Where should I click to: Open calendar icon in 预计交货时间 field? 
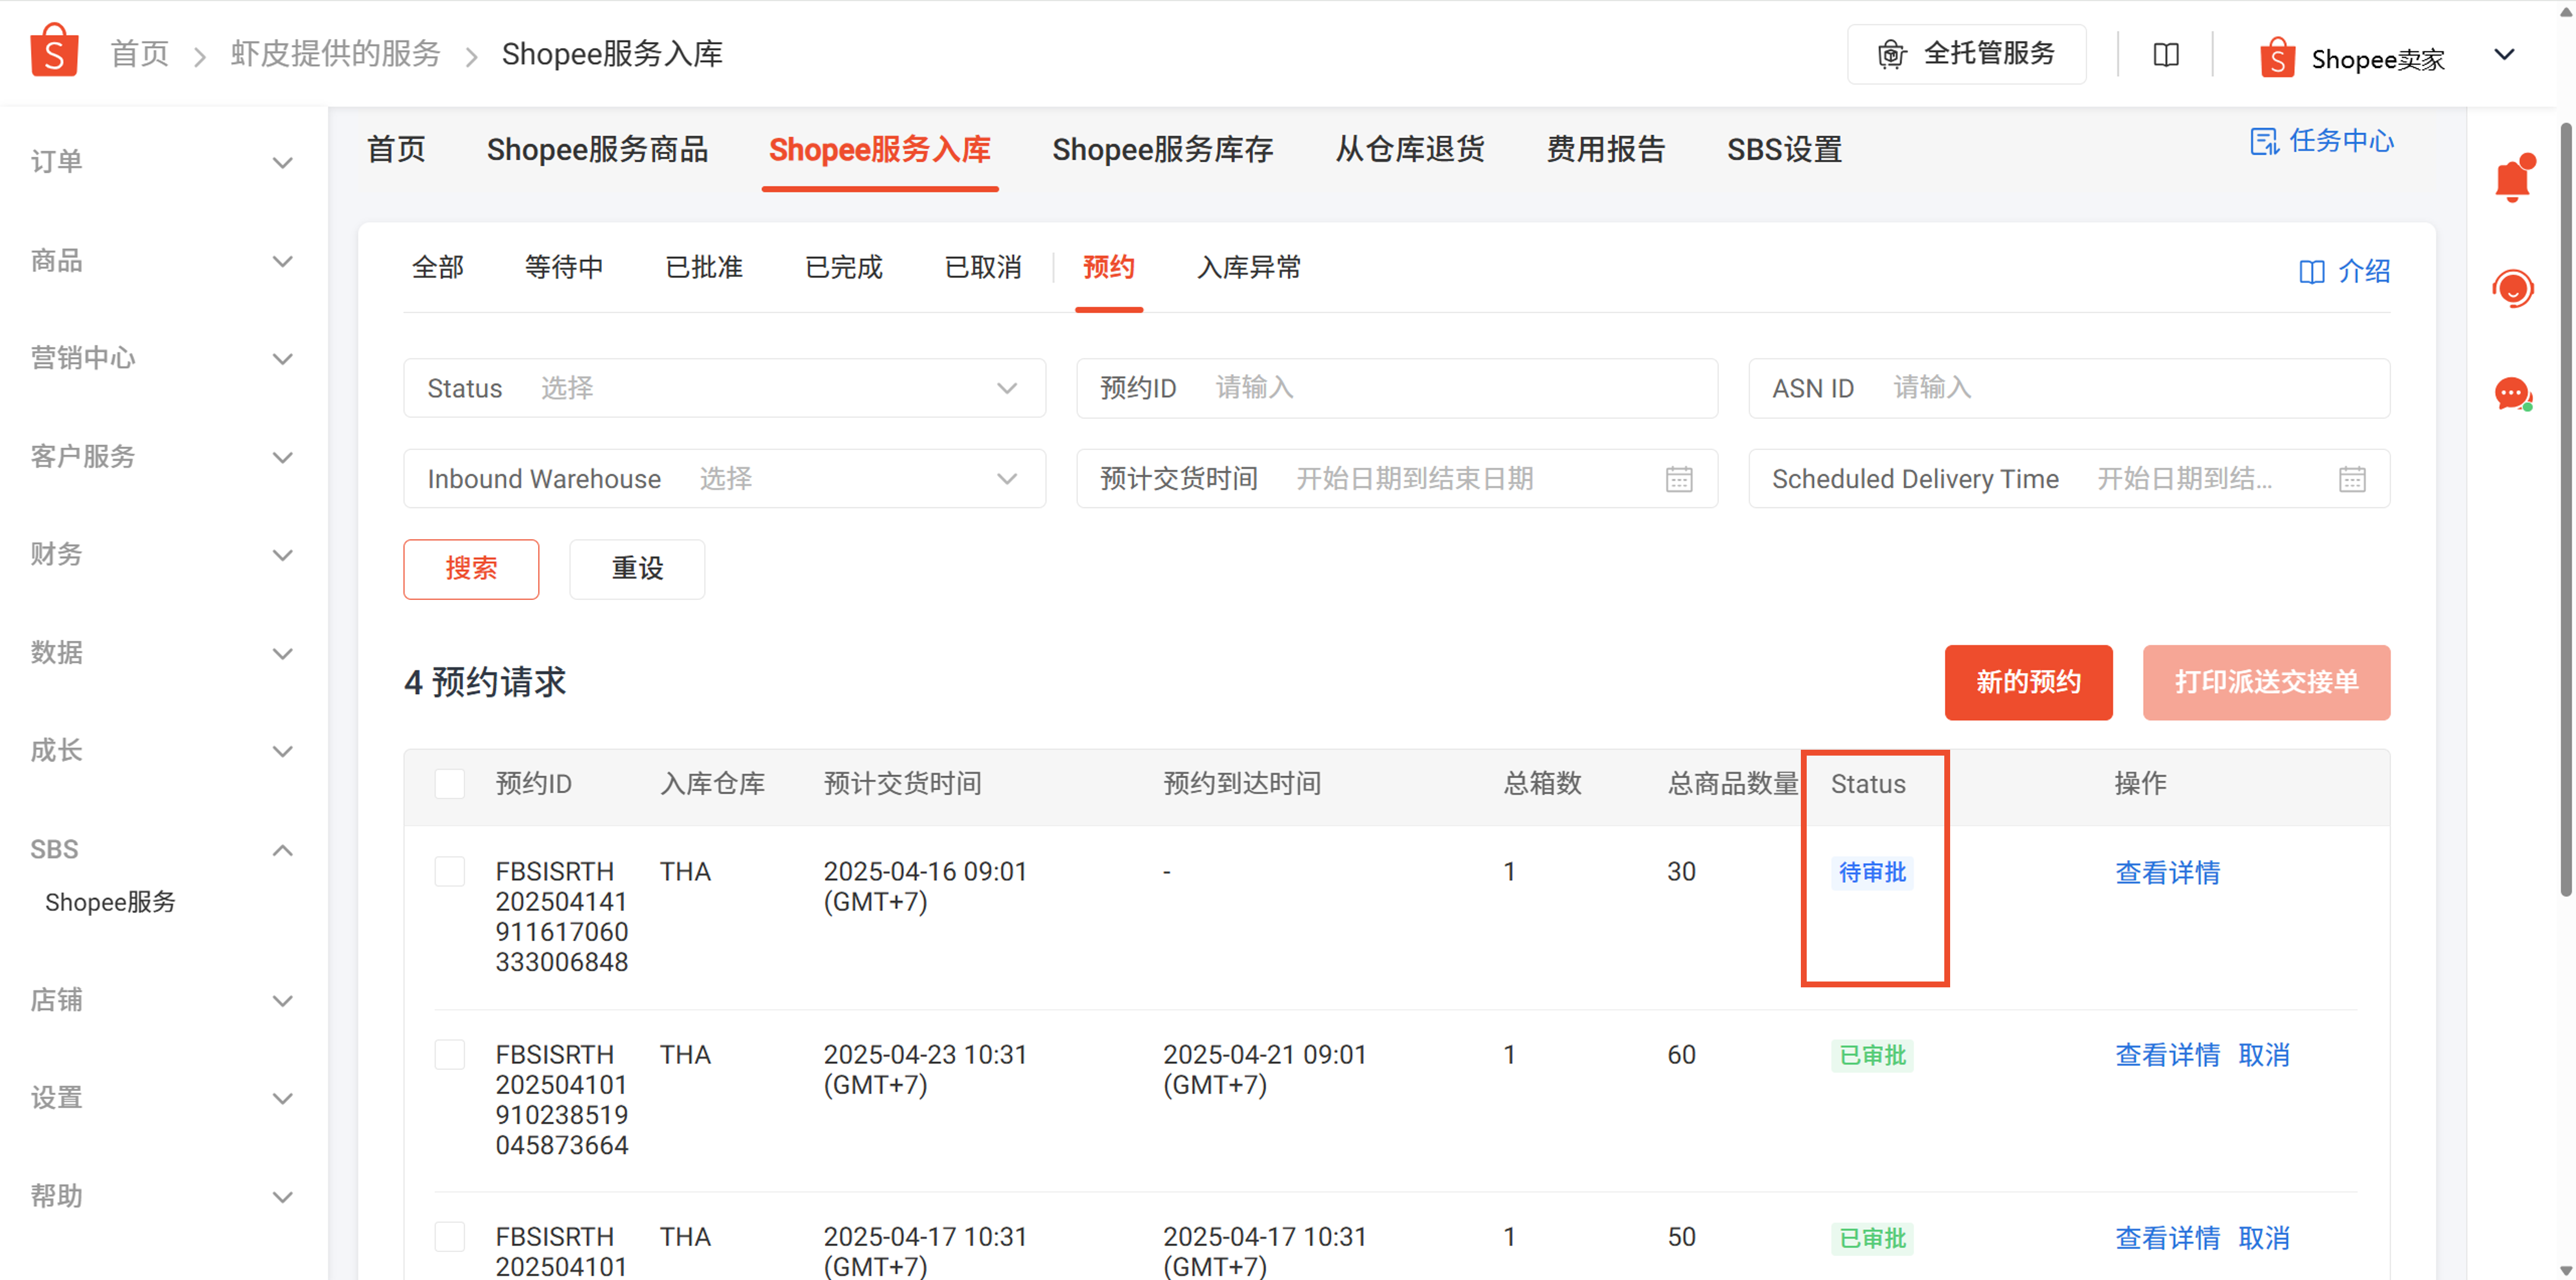coord(1679,480)
